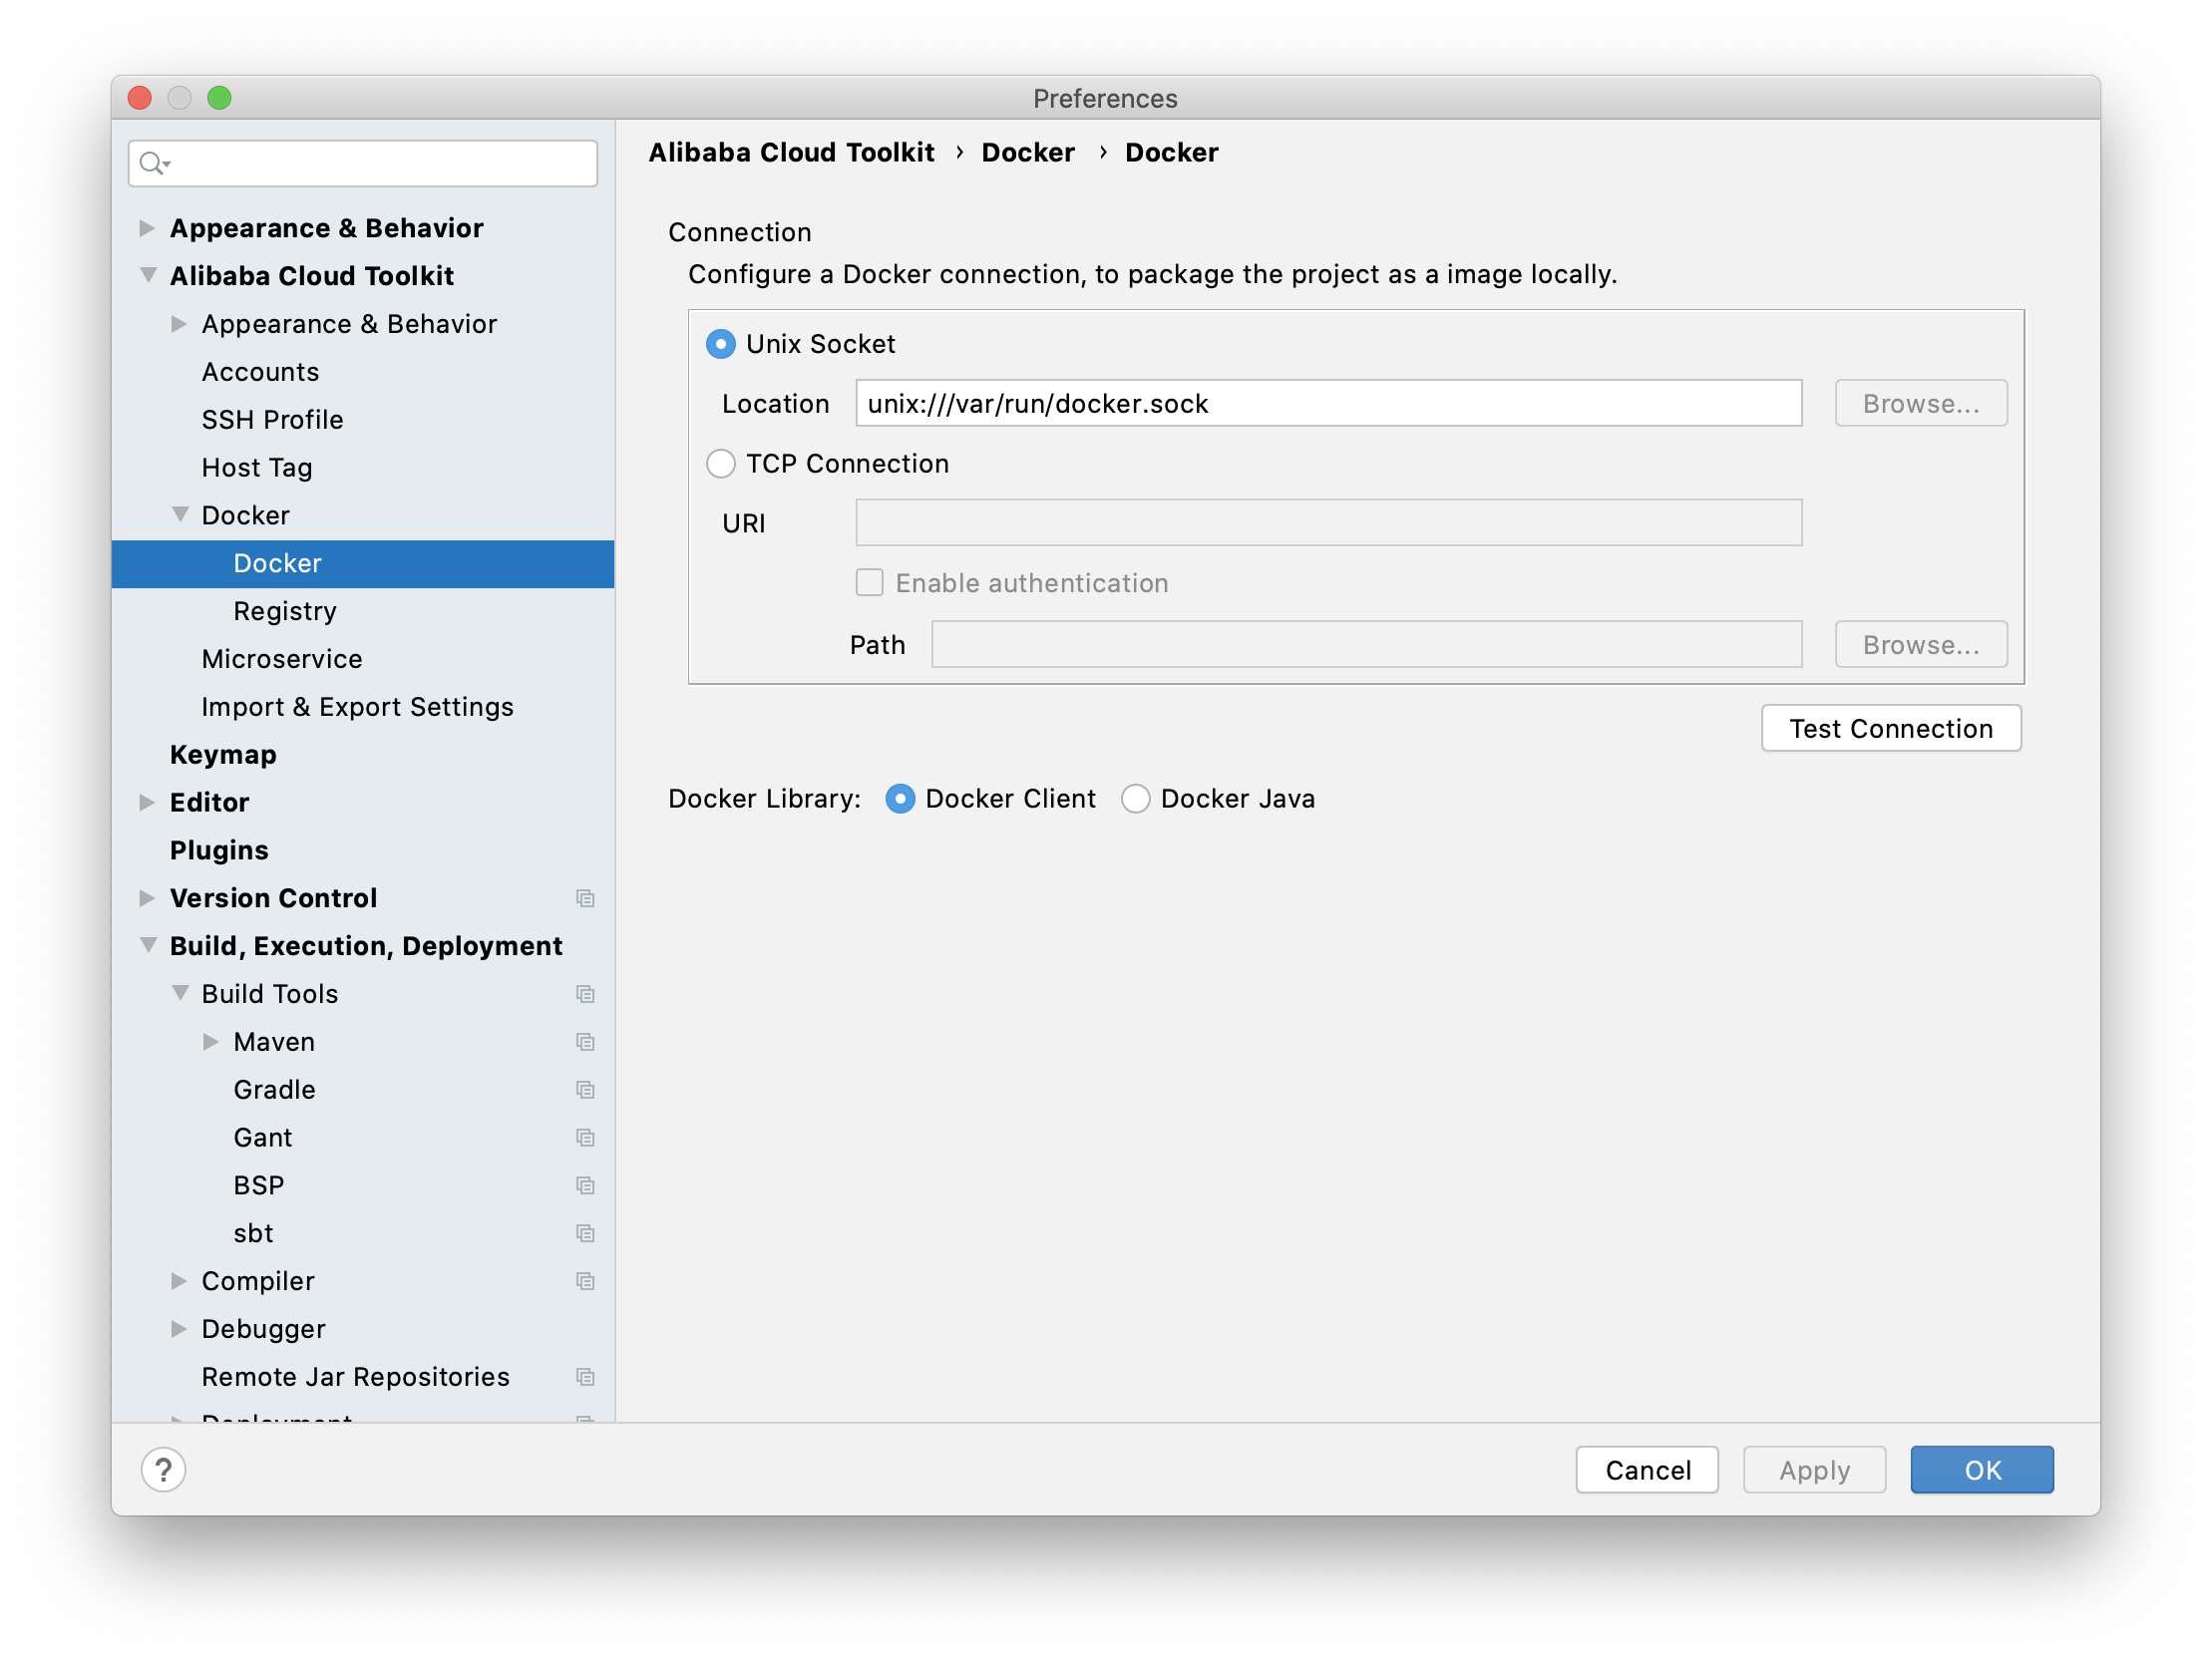This screenshot has height=1663, width=2212.
Task: Expand the Maven tree node
Action: coord(211,1042)
